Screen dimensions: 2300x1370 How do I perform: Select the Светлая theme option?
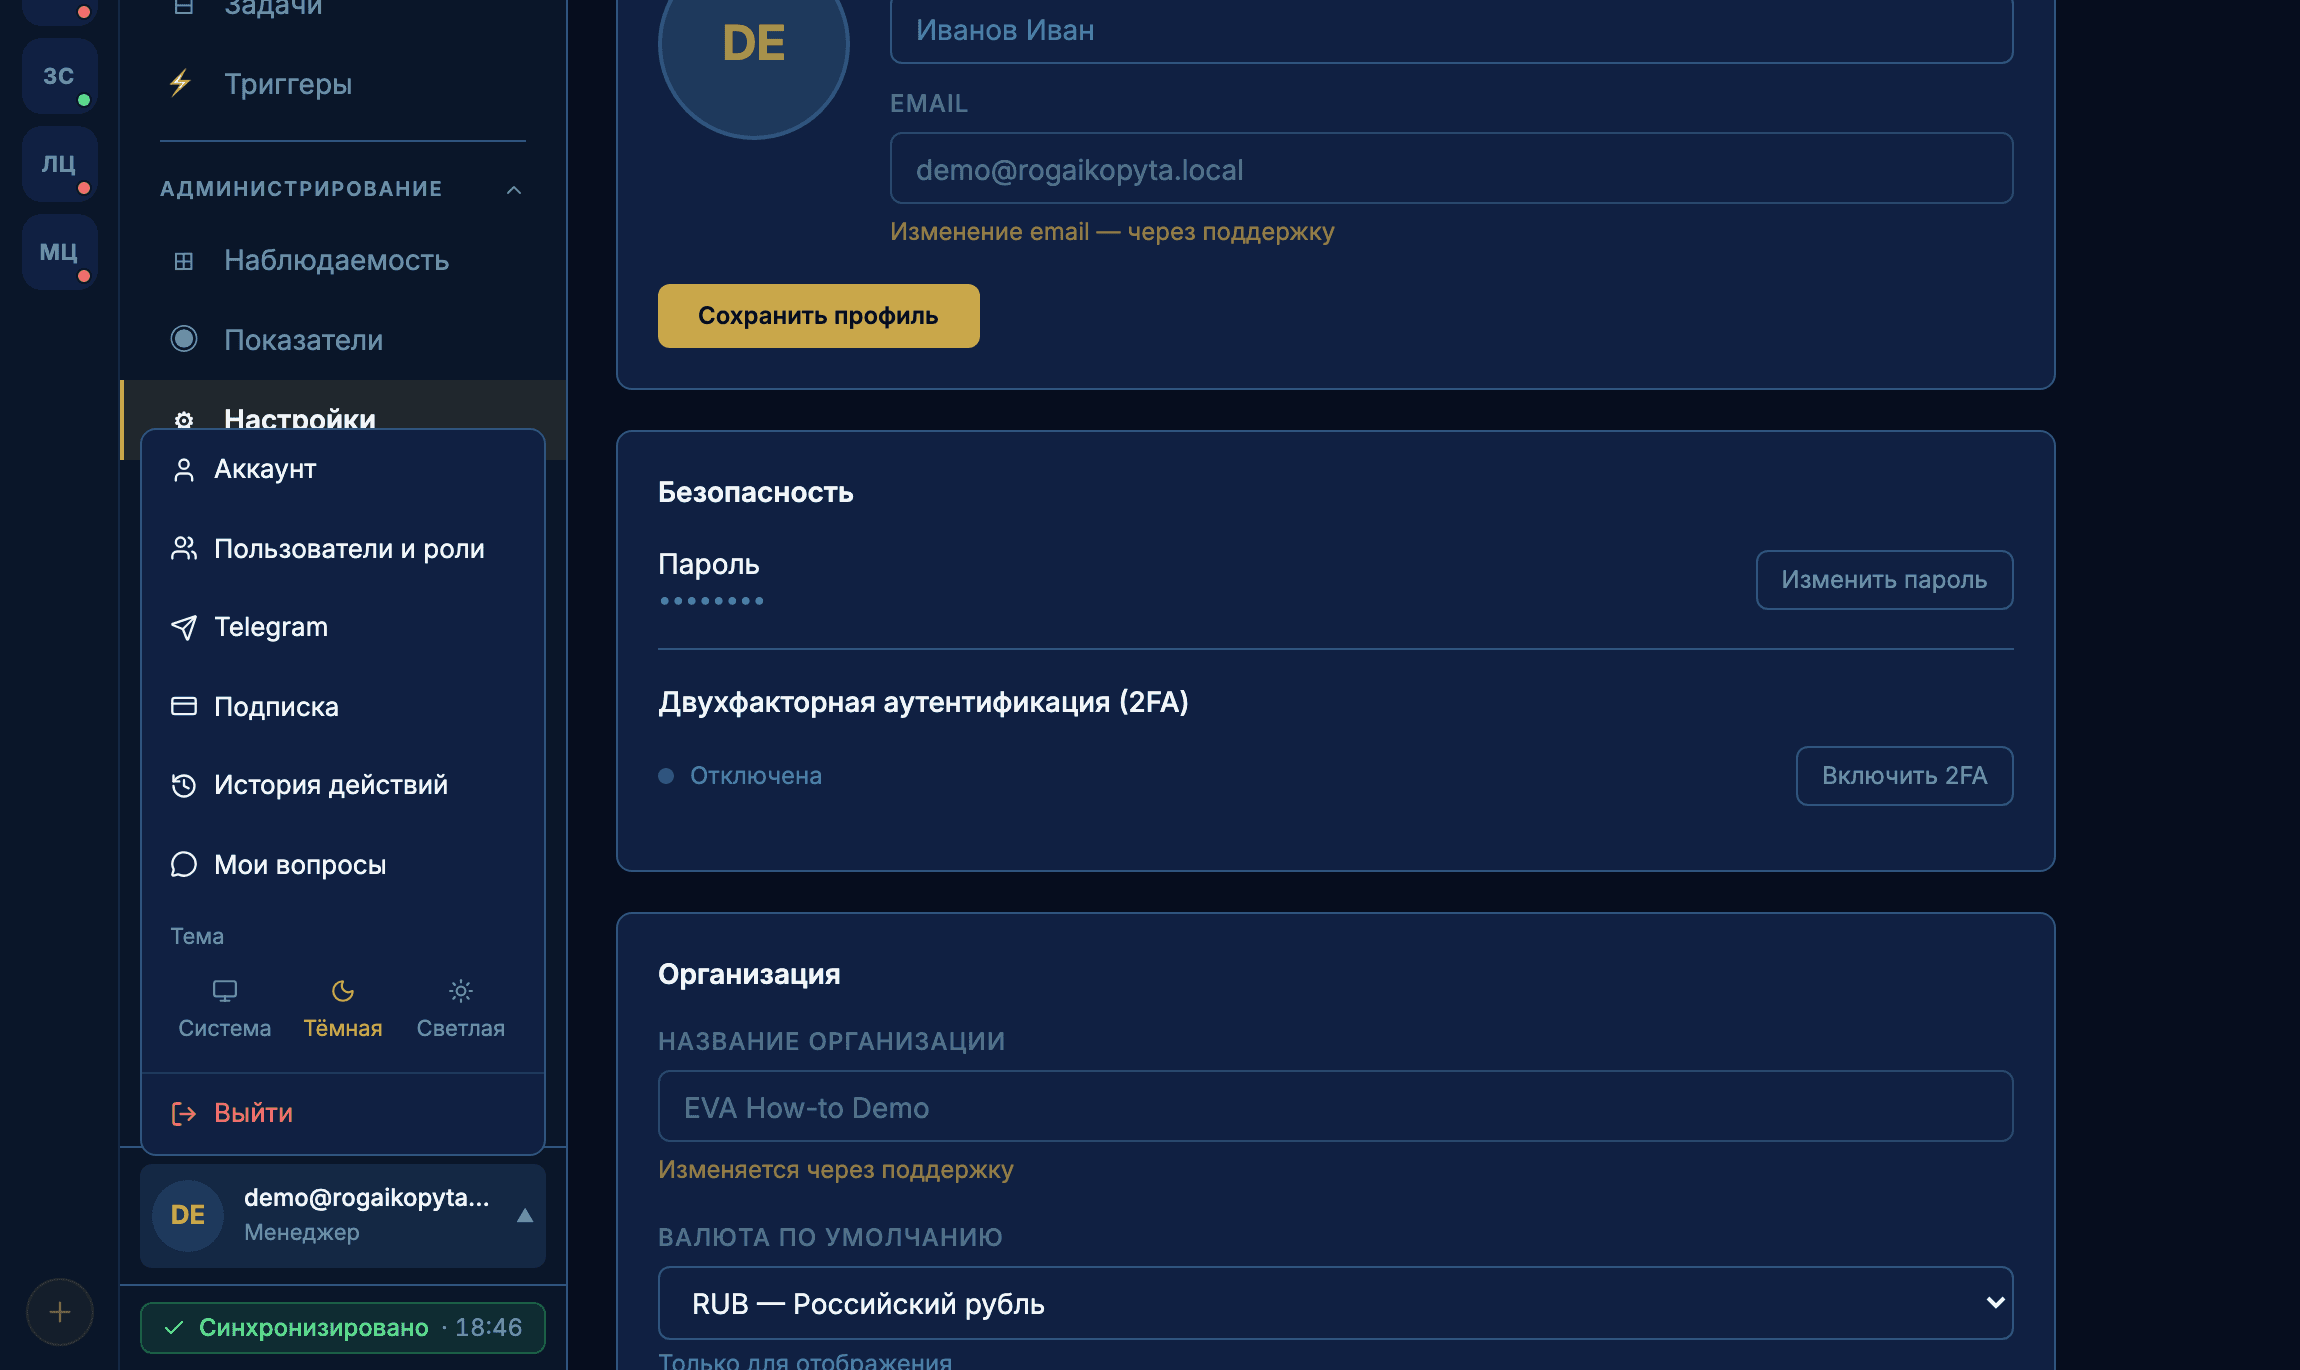click(461, 1008)
